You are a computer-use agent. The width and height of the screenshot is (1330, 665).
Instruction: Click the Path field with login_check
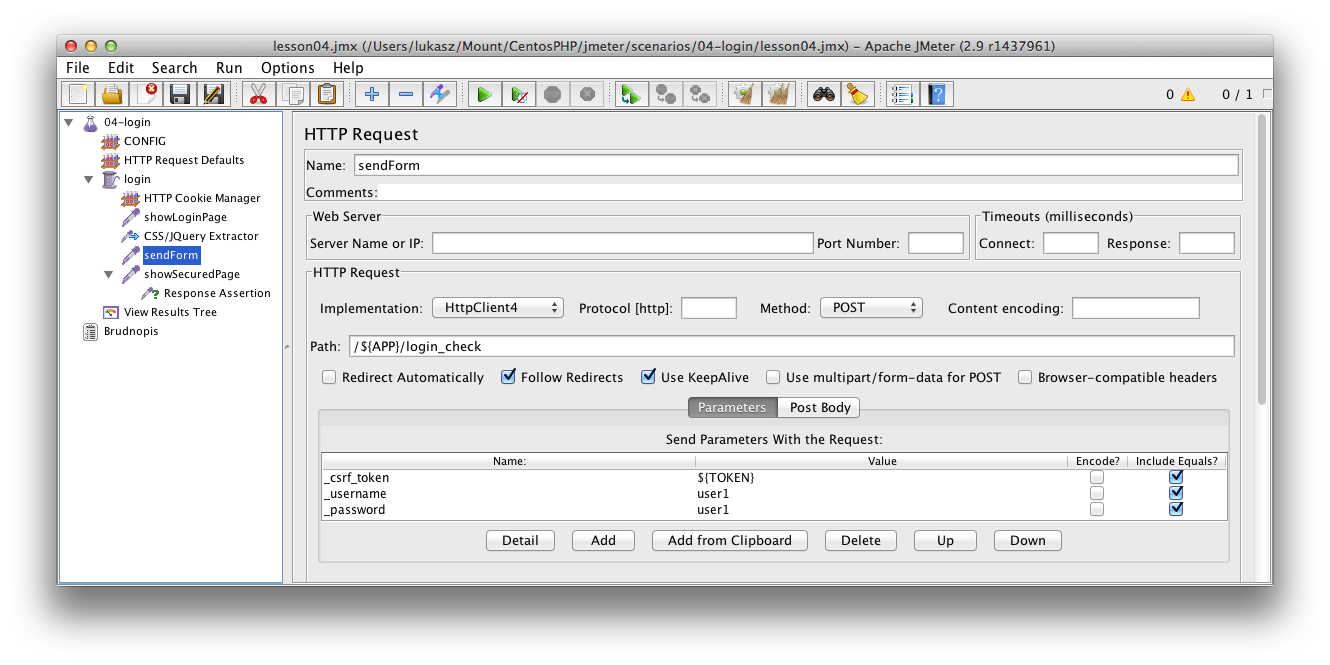791,346
